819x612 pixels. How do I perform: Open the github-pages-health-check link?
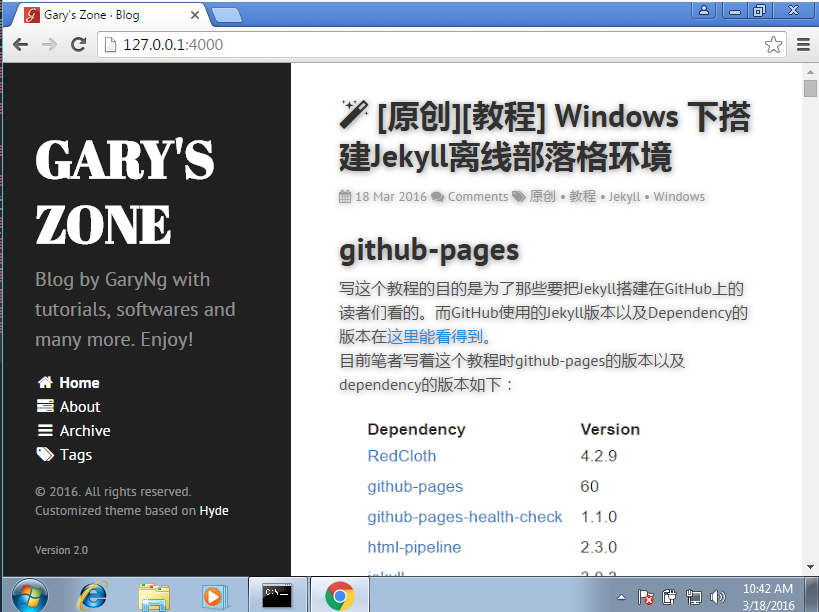(x=465, y=517)
